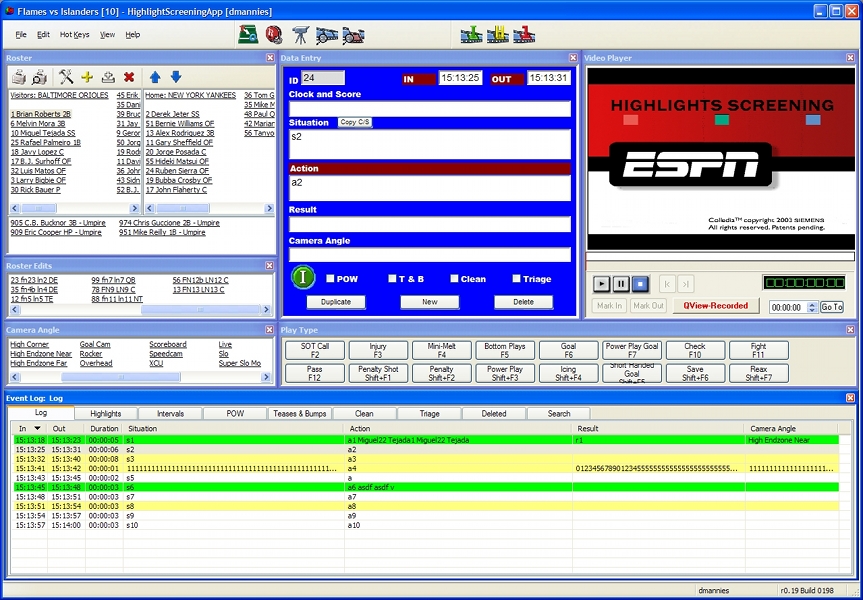Click the tripod camera icon in main toolbar
Screen dimensions: 863x600
coord(300,35)
